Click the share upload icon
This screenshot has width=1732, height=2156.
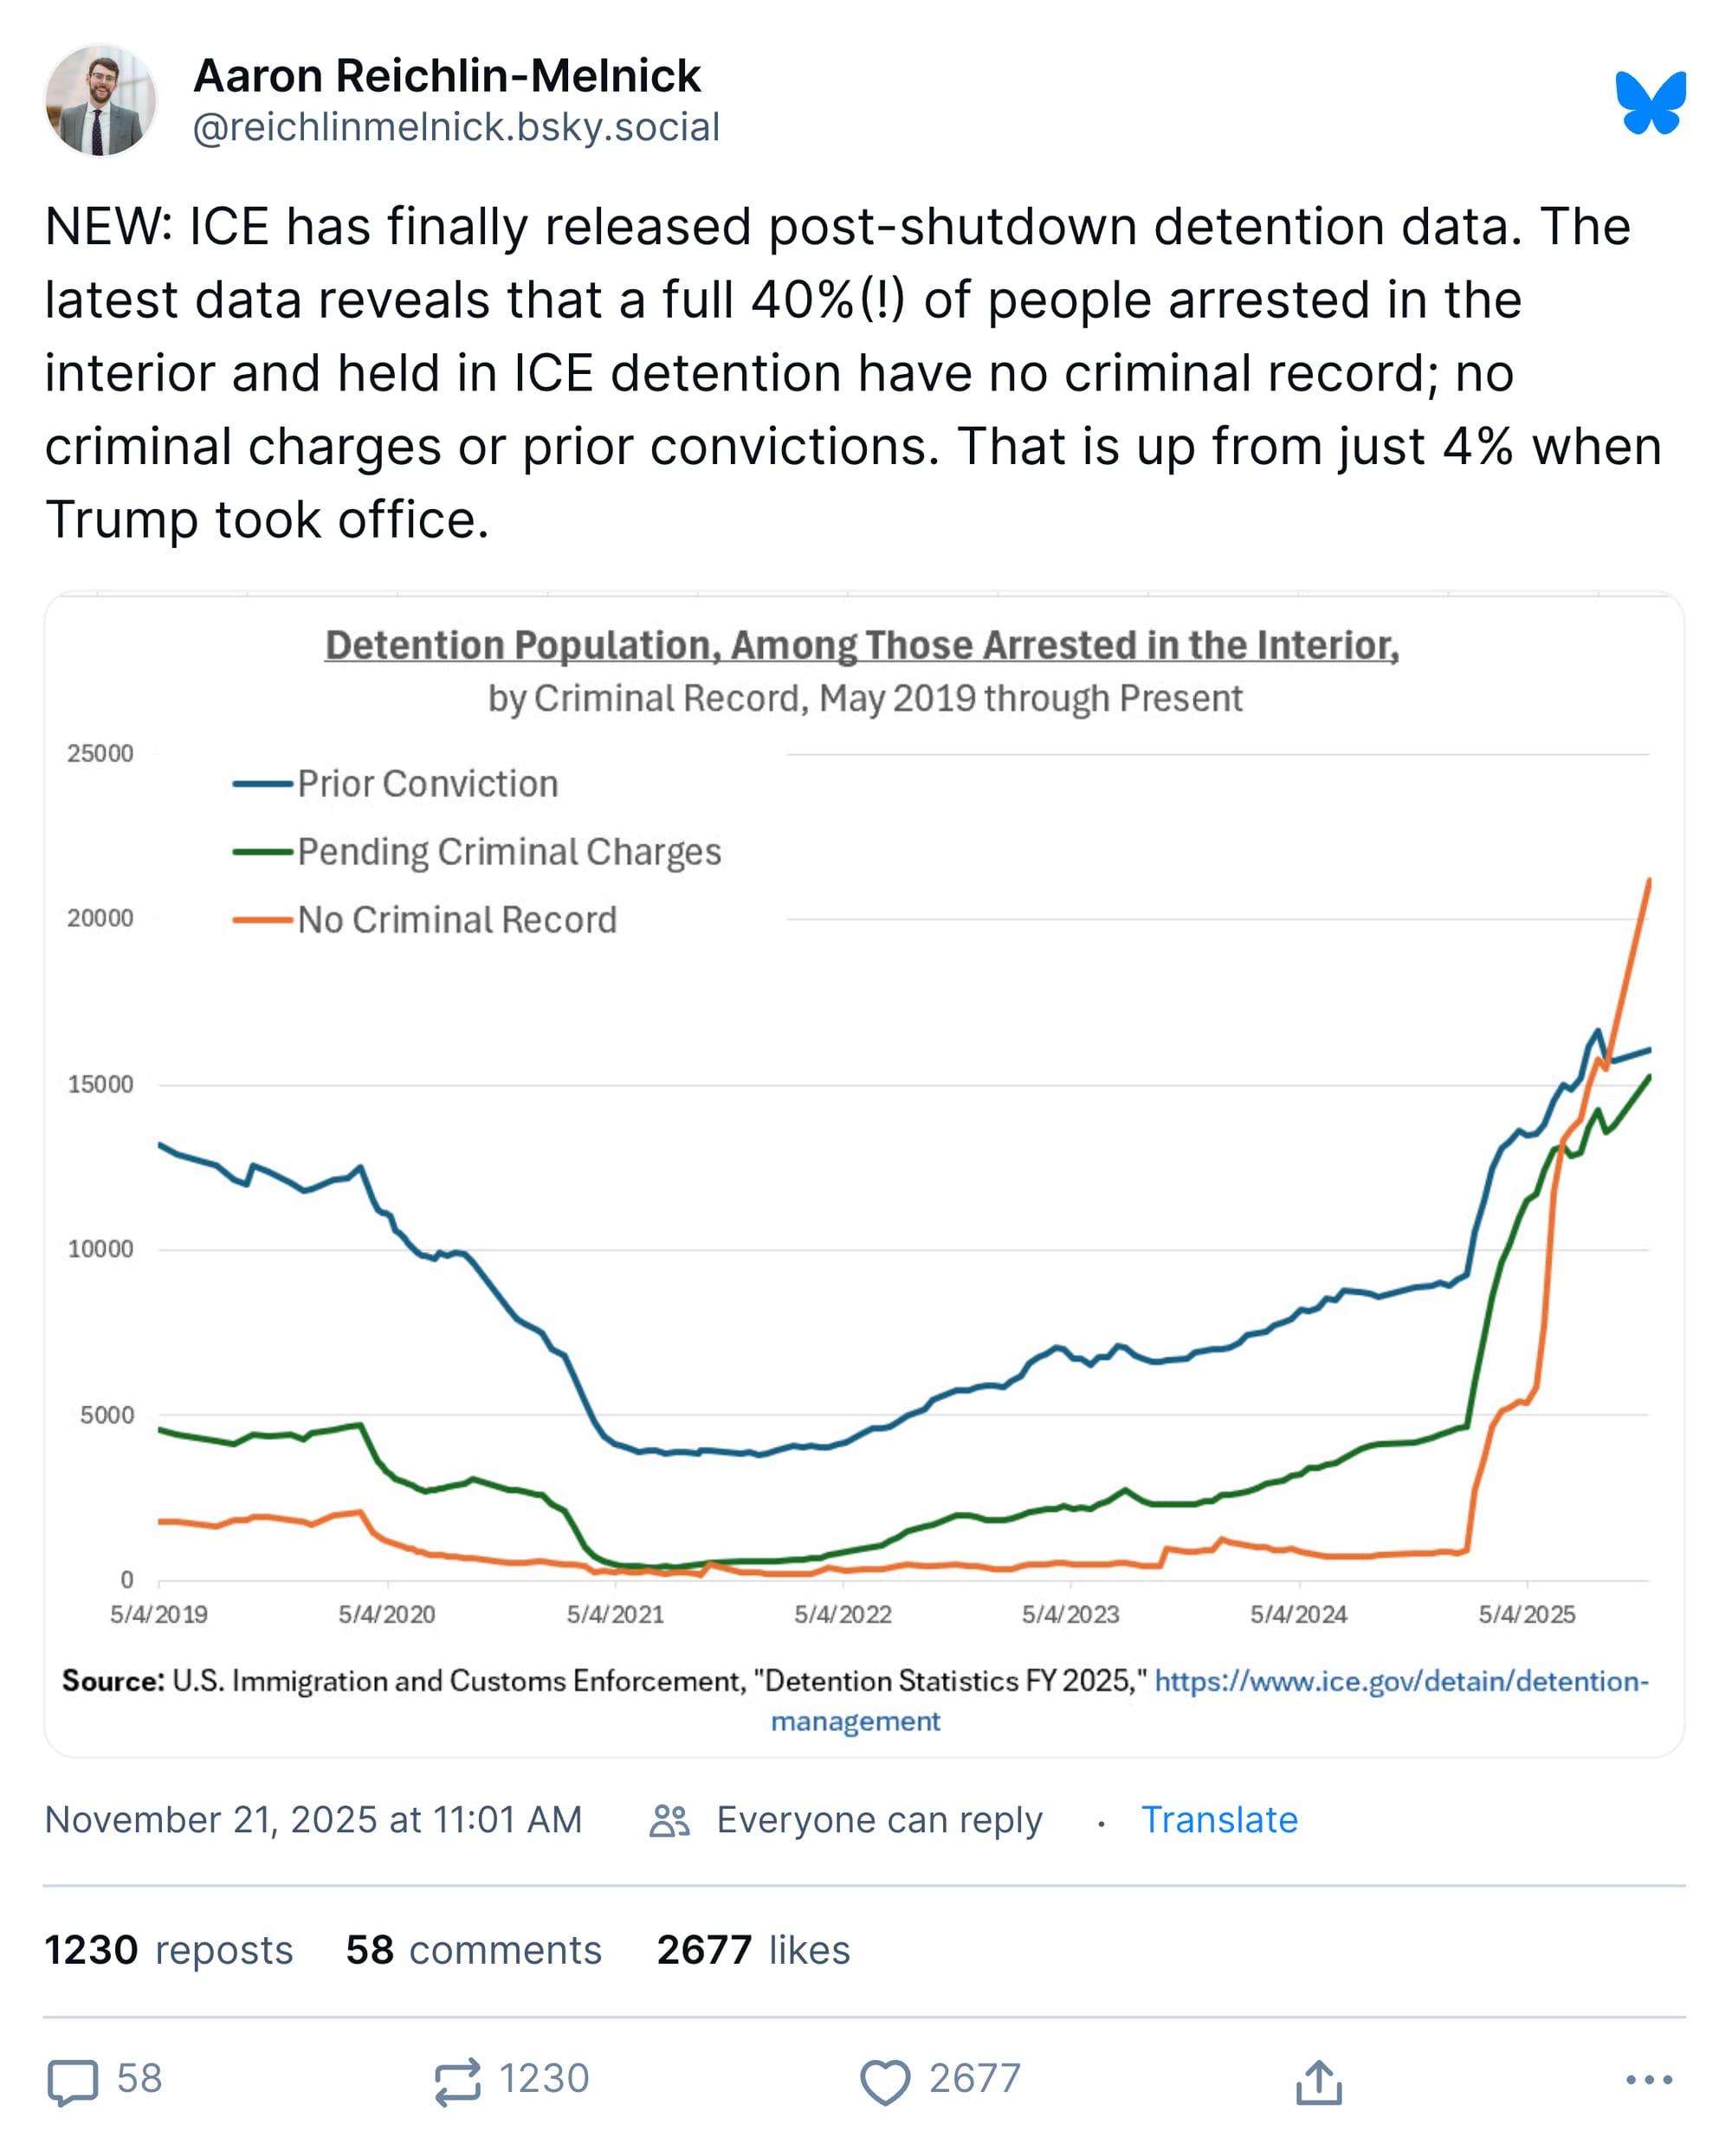(1318, 2082)
